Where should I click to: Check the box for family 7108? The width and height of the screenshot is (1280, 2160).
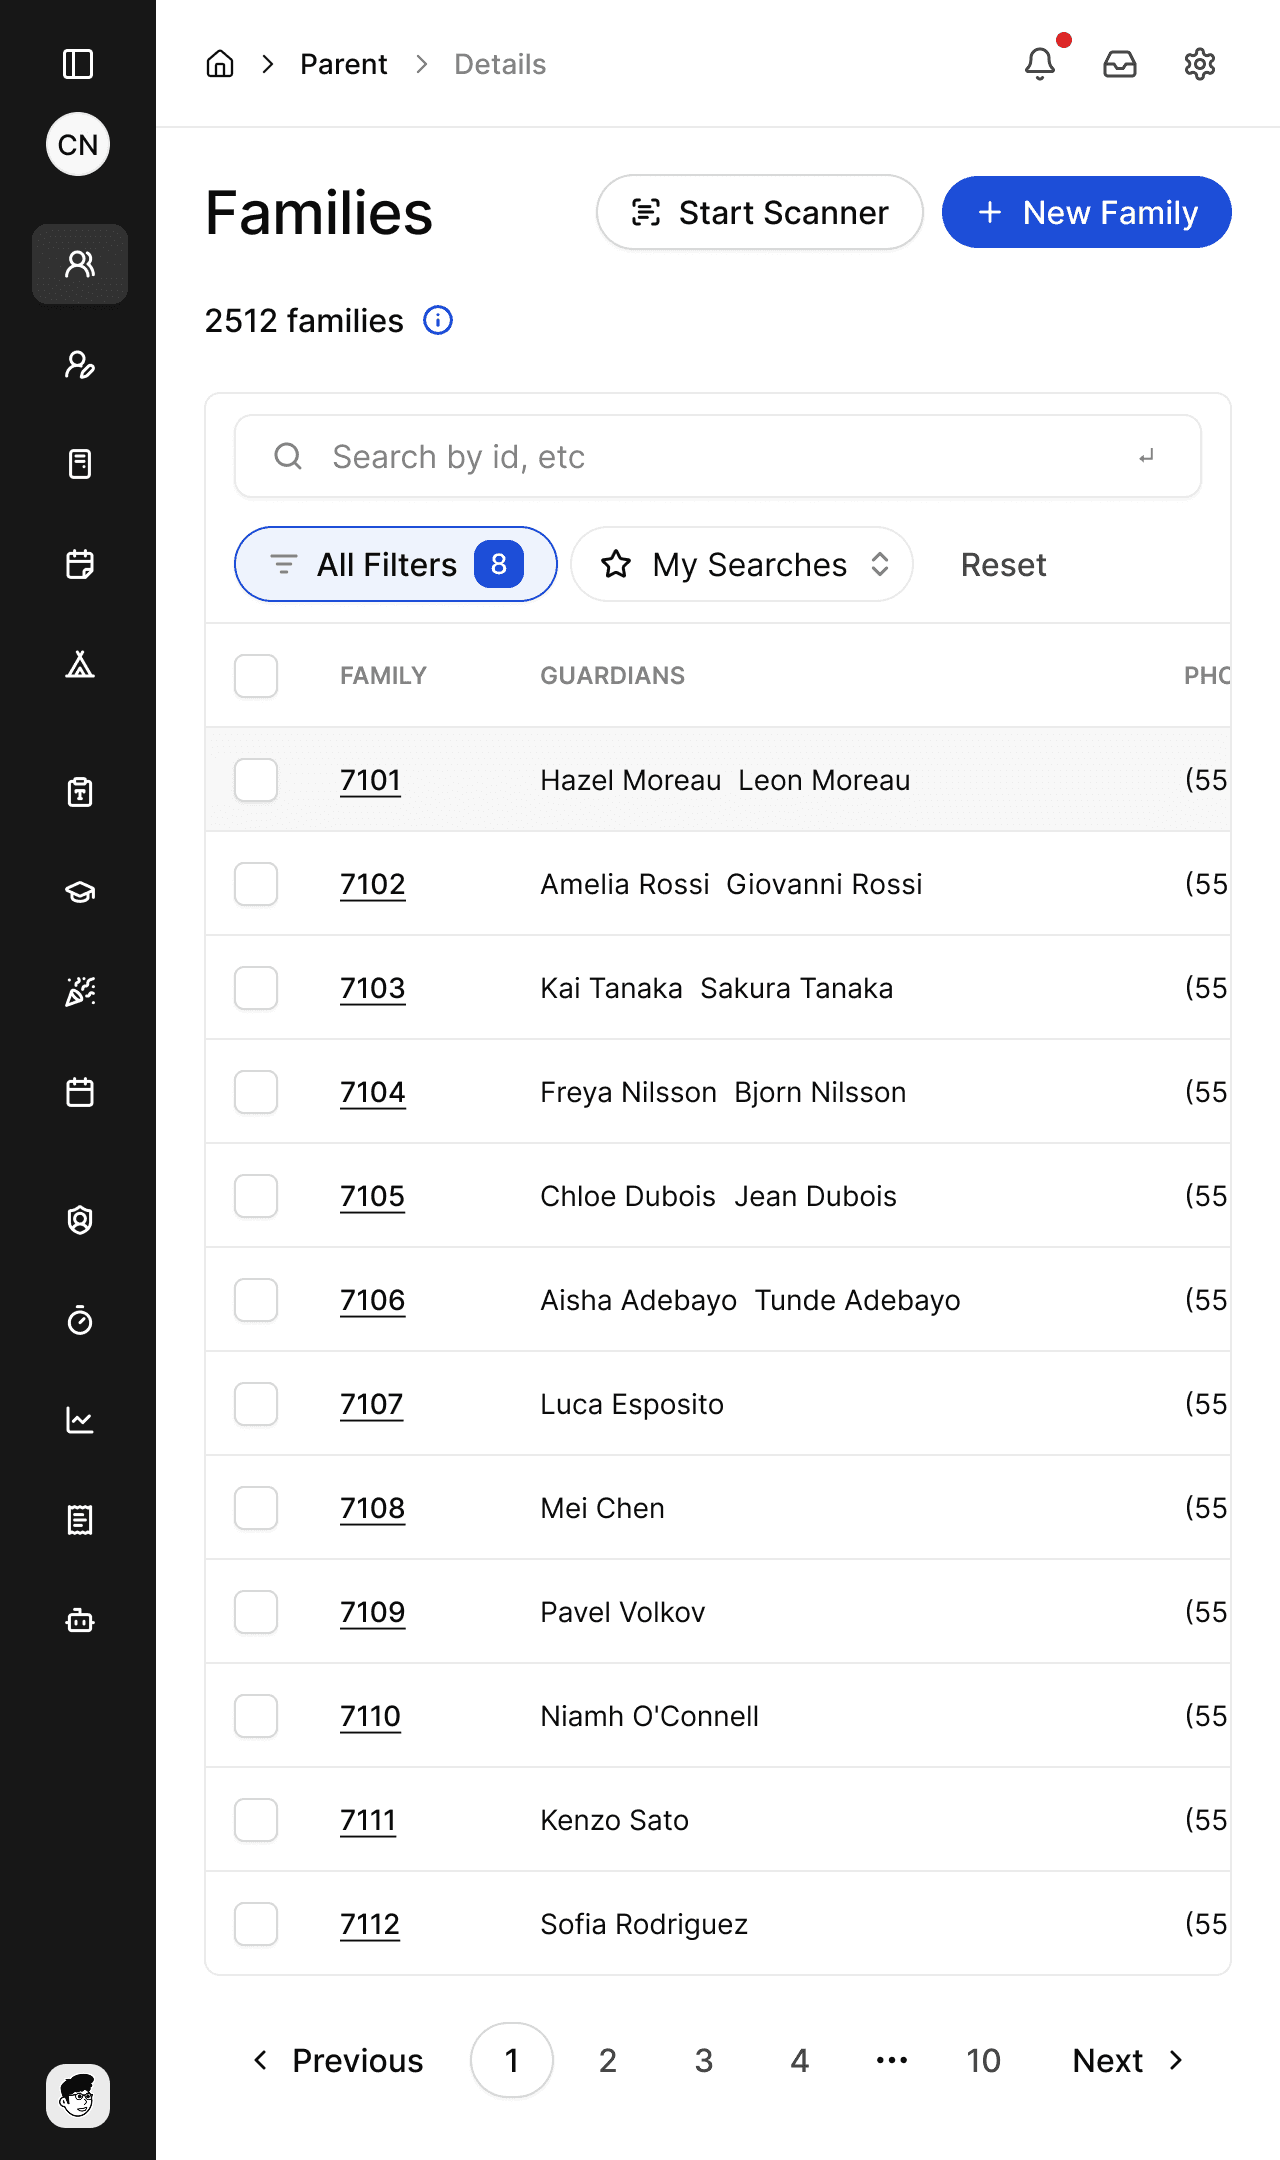tap(256, 1508)
